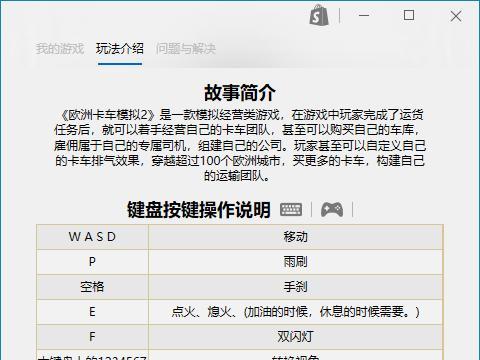Select the 双闪灯 action cell
This screenshot has width=480, height=360.
click(x=296, y=337)
